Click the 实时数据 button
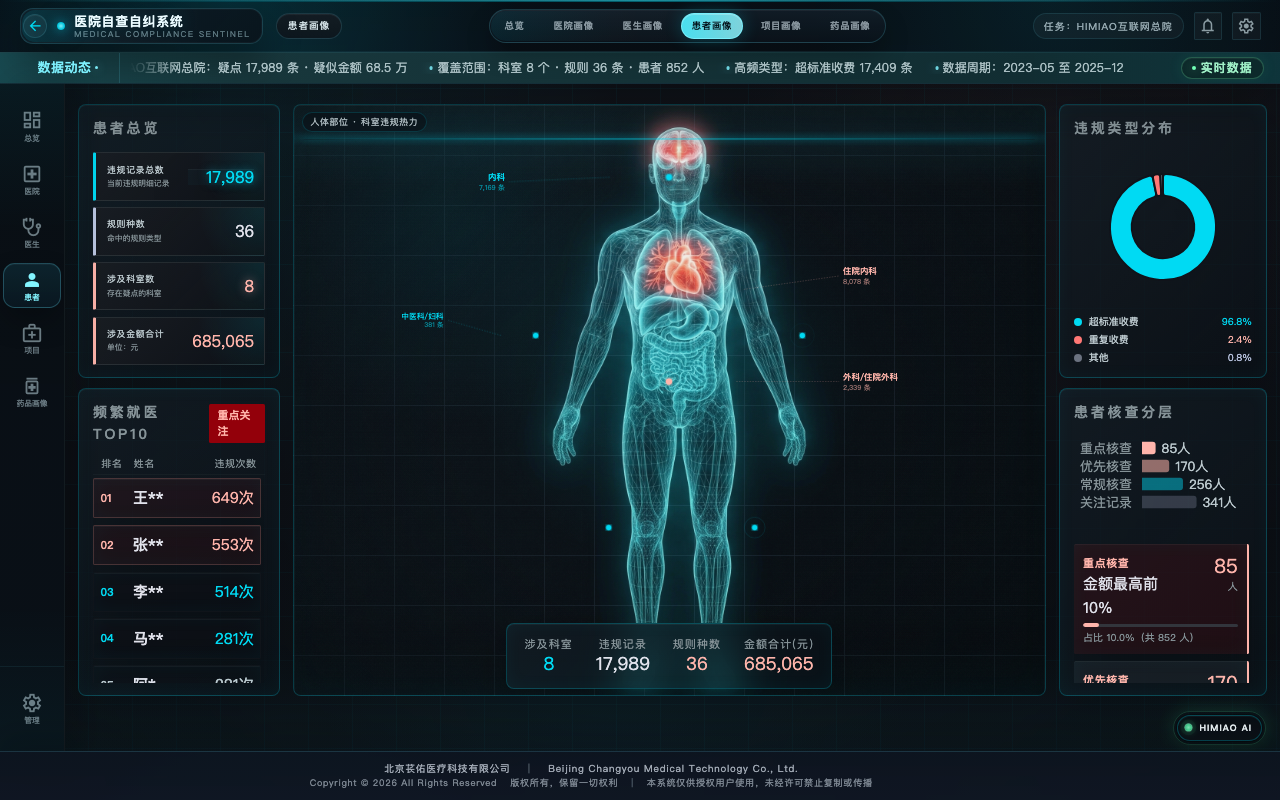 tap(1222, 68)
